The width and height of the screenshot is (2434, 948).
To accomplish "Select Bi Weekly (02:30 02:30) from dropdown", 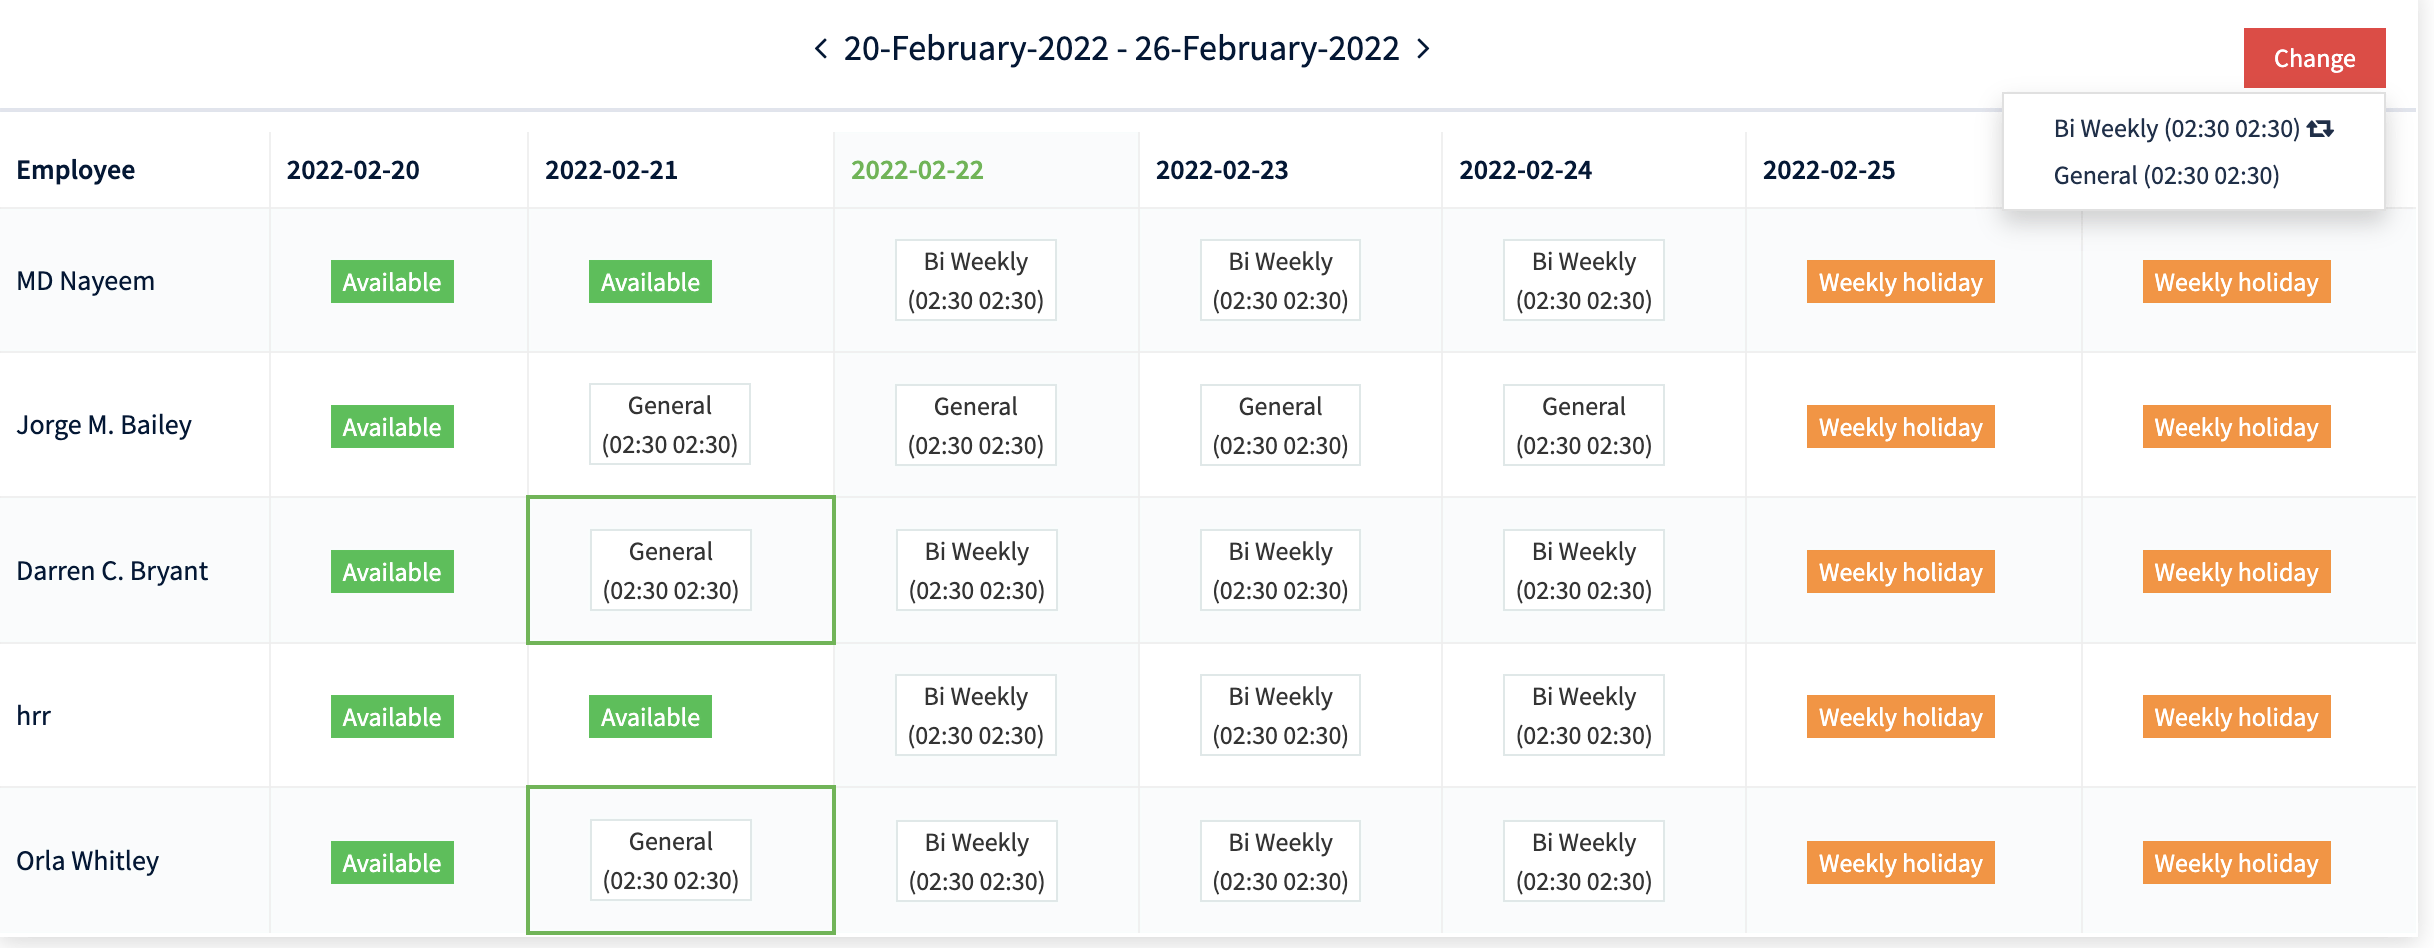I will coord(2176,129).
